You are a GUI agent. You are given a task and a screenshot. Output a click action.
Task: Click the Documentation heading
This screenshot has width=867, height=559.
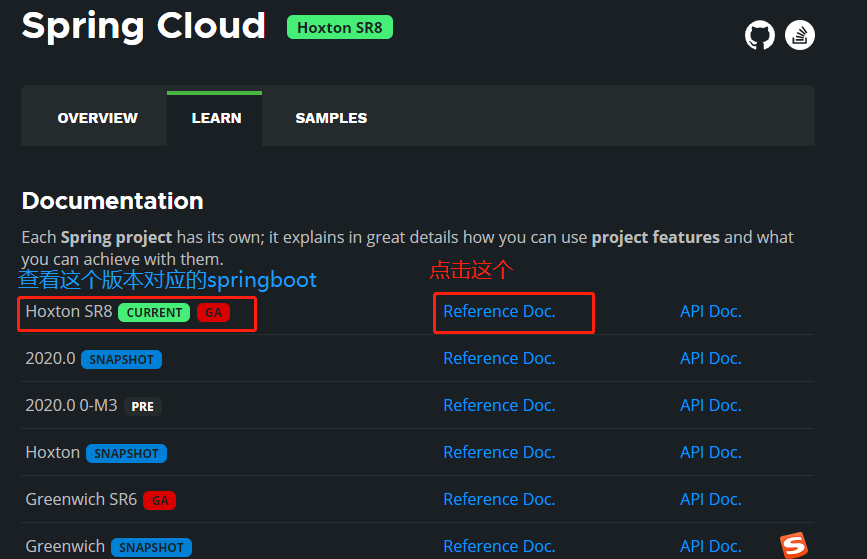pyautogui.click(x=113, y=201)
